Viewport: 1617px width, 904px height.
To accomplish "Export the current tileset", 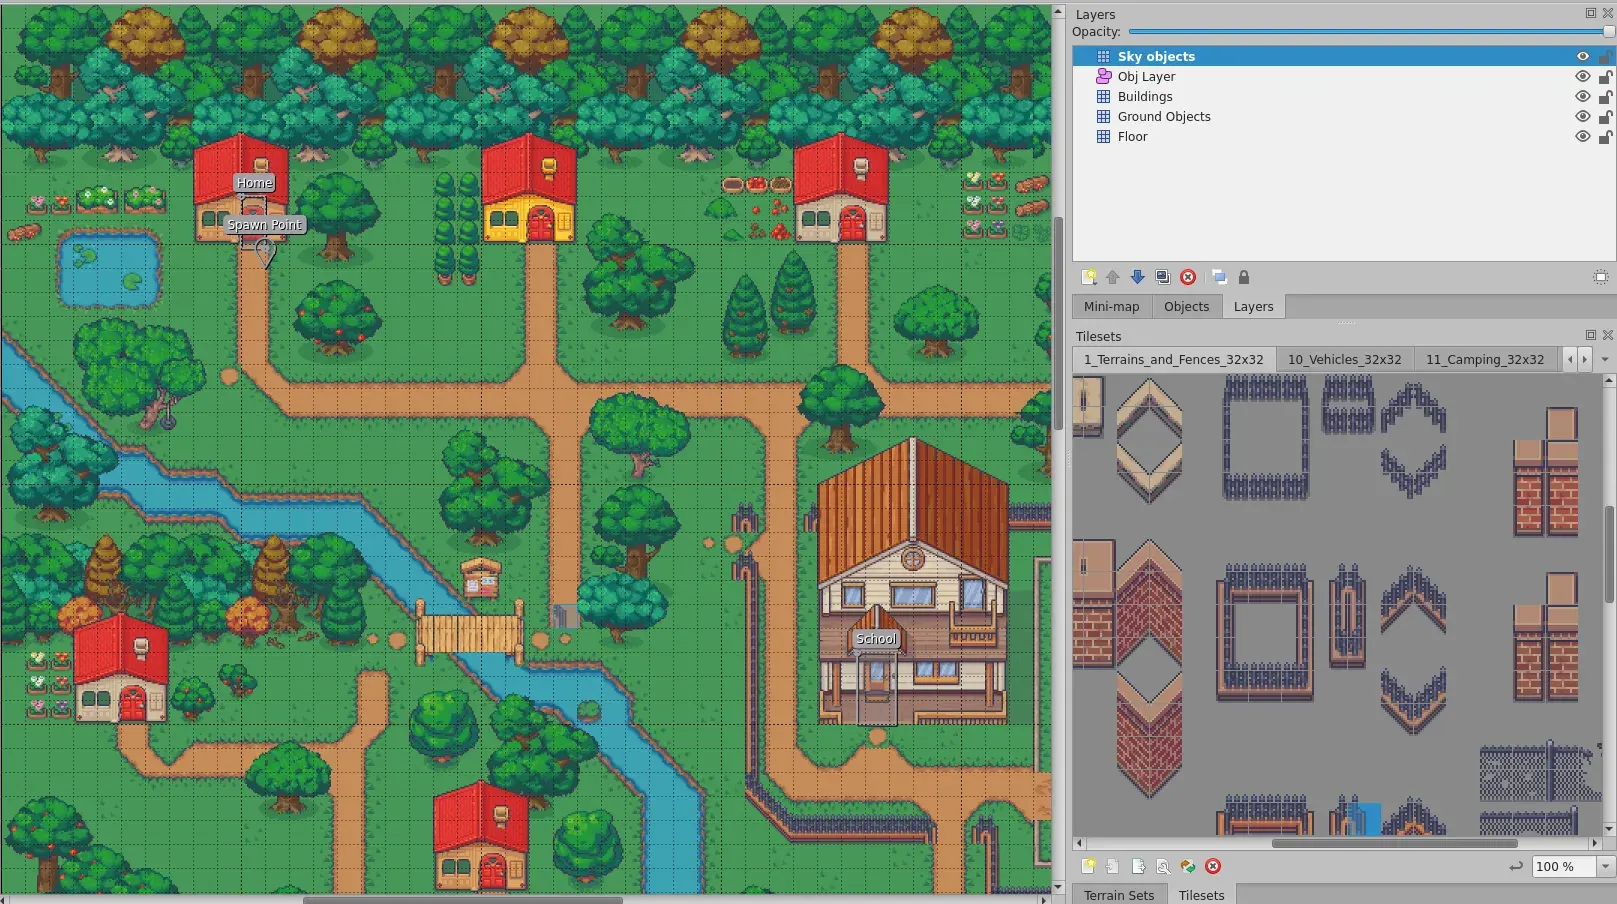I will (x=1138, y=866).
